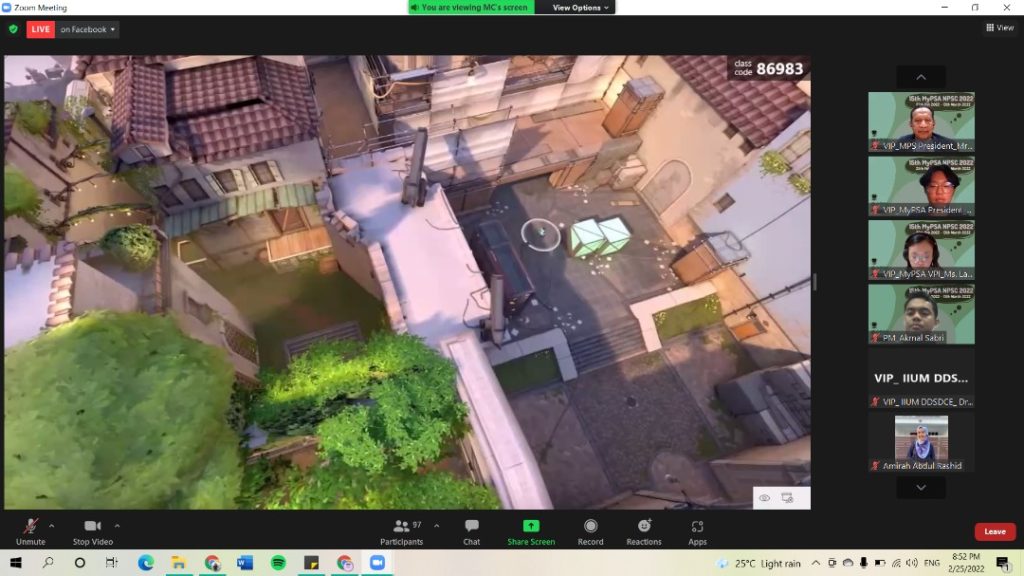Select Amirah Abdul Rashid's video thumbnail

(921, 438)
